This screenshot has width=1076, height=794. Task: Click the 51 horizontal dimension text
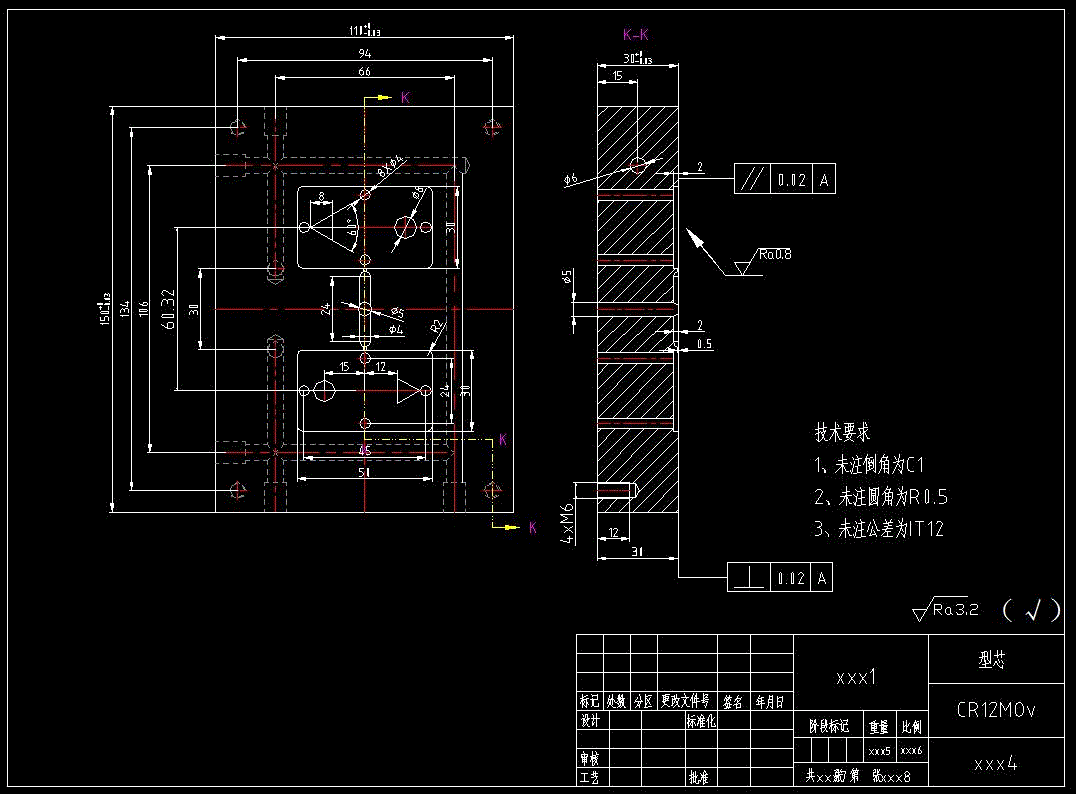[364, 472]
